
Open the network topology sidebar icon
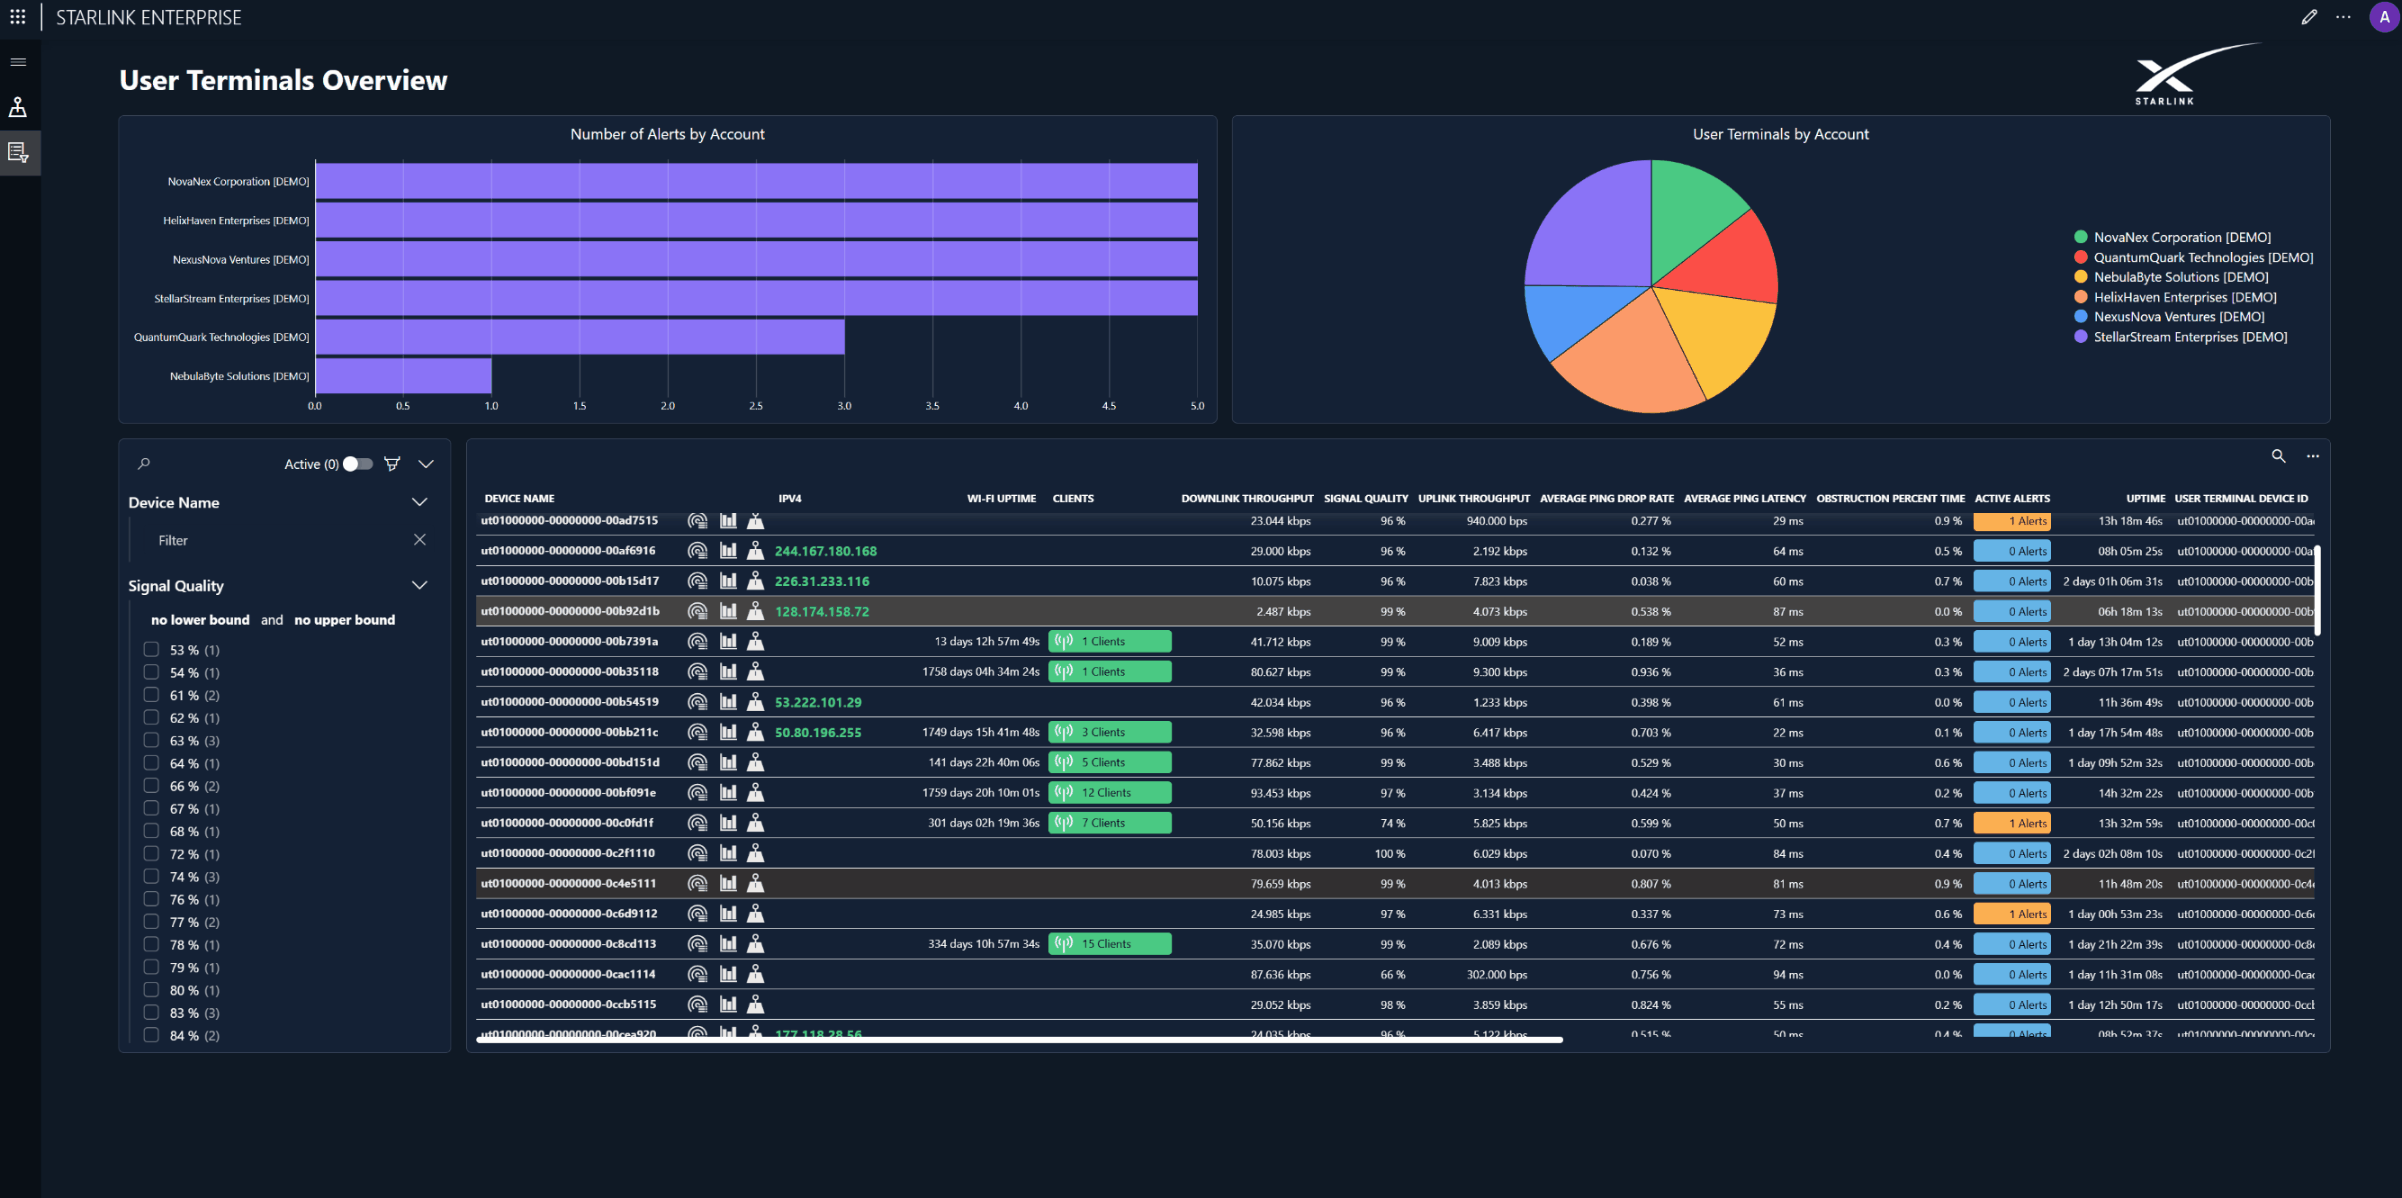18,107
